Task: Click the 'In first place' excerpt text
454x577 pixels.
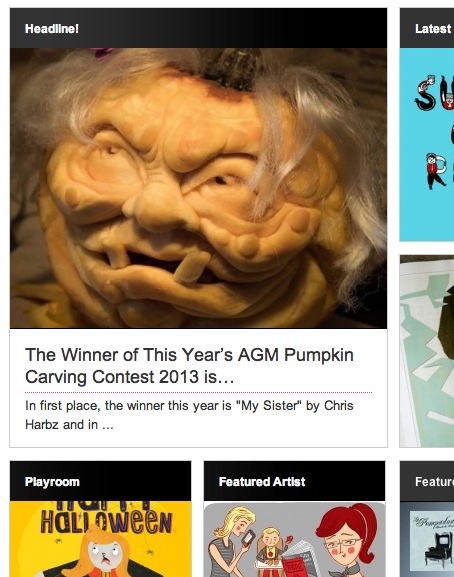Action: pyautogui.click(x=189, y=415)
